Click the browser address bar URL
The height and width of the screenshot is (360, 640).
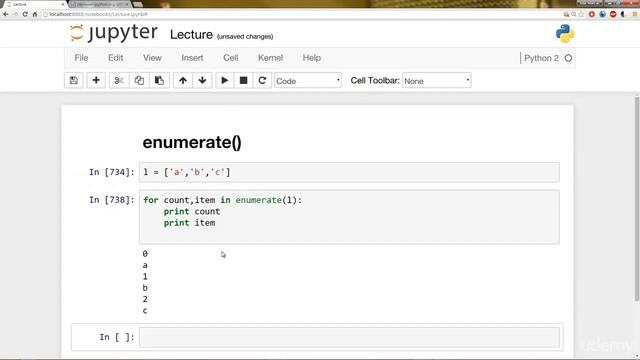tap(98, 14)
